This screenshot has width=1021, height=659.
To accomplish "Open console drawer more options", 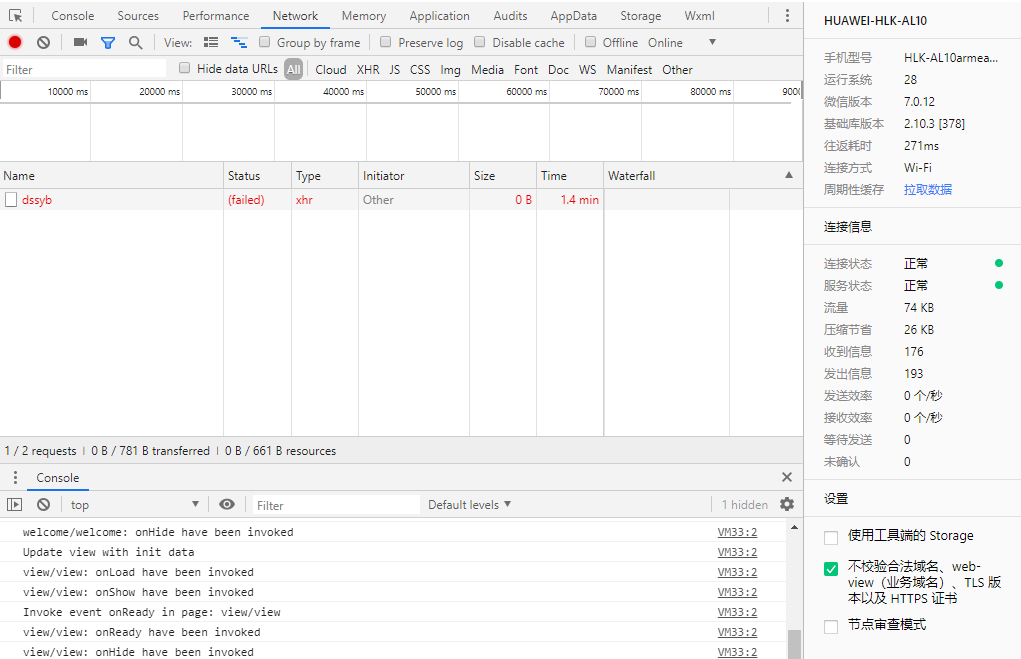I will (x=15, y=477).
